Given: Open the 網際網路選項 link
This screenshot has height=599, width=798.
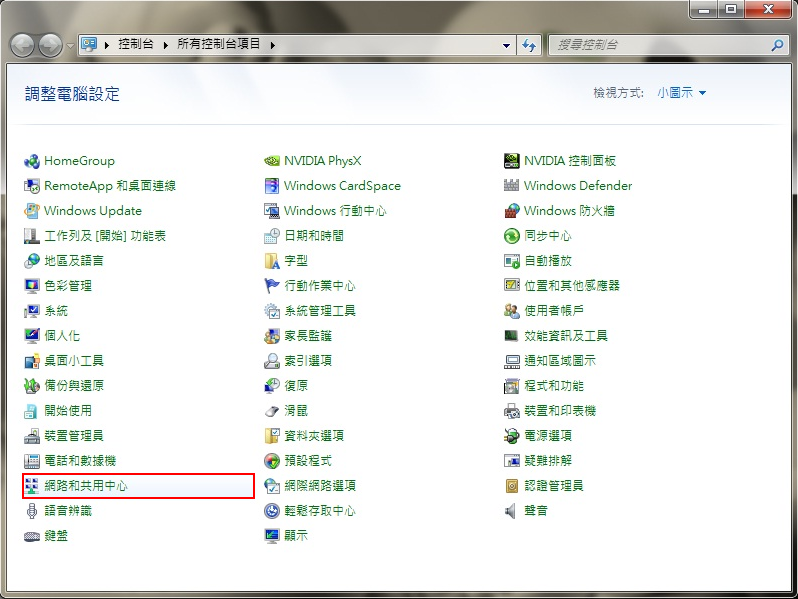Looking at the screenshot, I should coord(320,486).
